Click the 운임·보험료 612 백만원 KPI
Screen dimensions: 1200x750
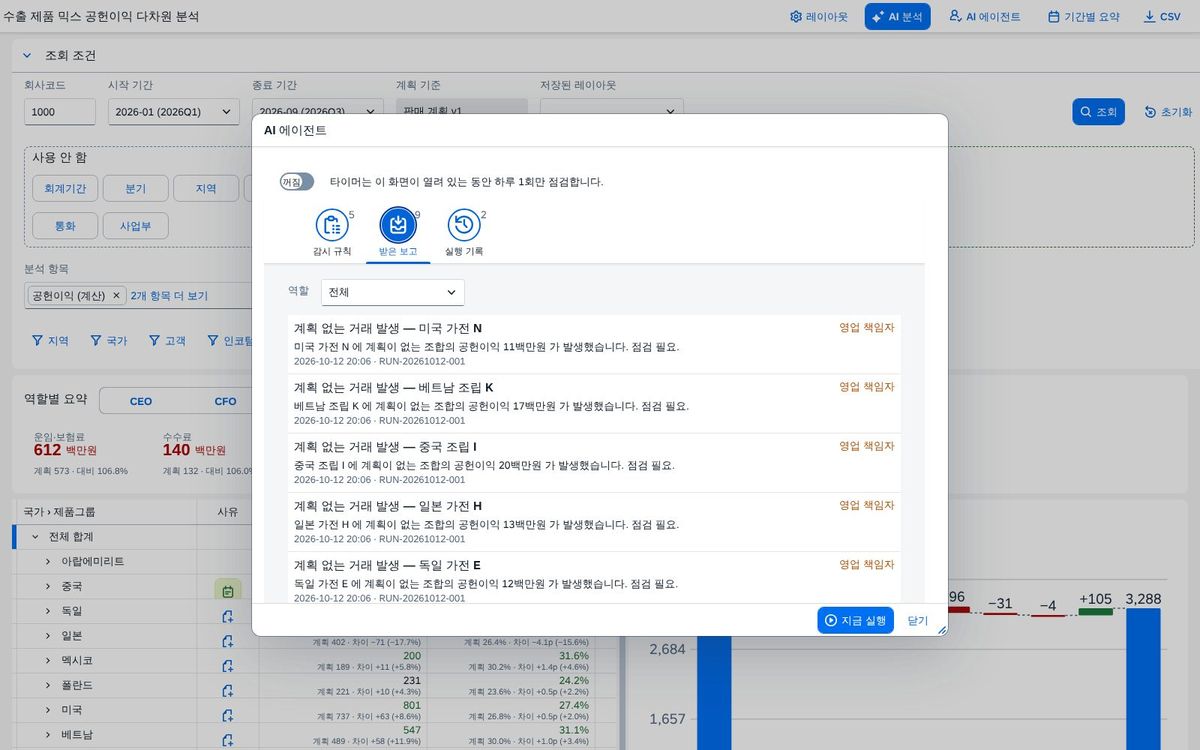coord(81,453)
